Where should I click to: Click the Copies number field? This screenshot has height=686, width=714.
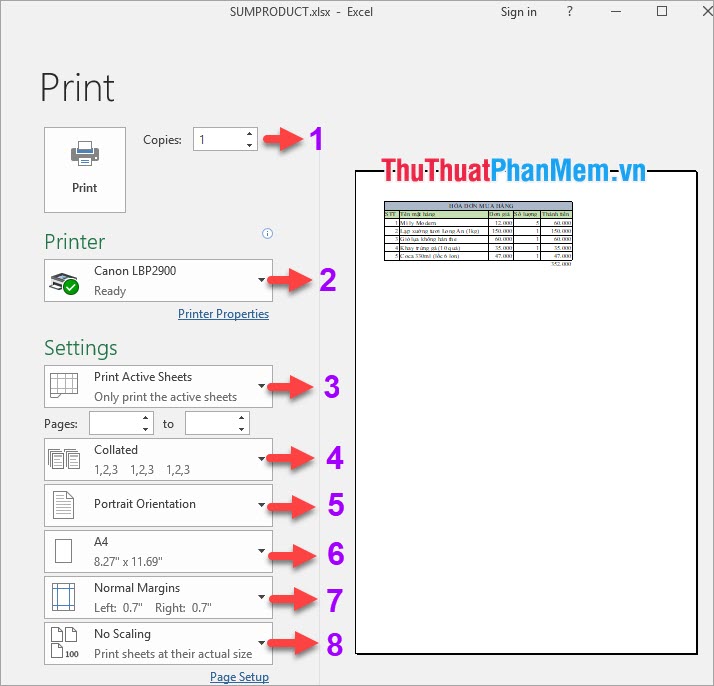click(x=219, y=139)
